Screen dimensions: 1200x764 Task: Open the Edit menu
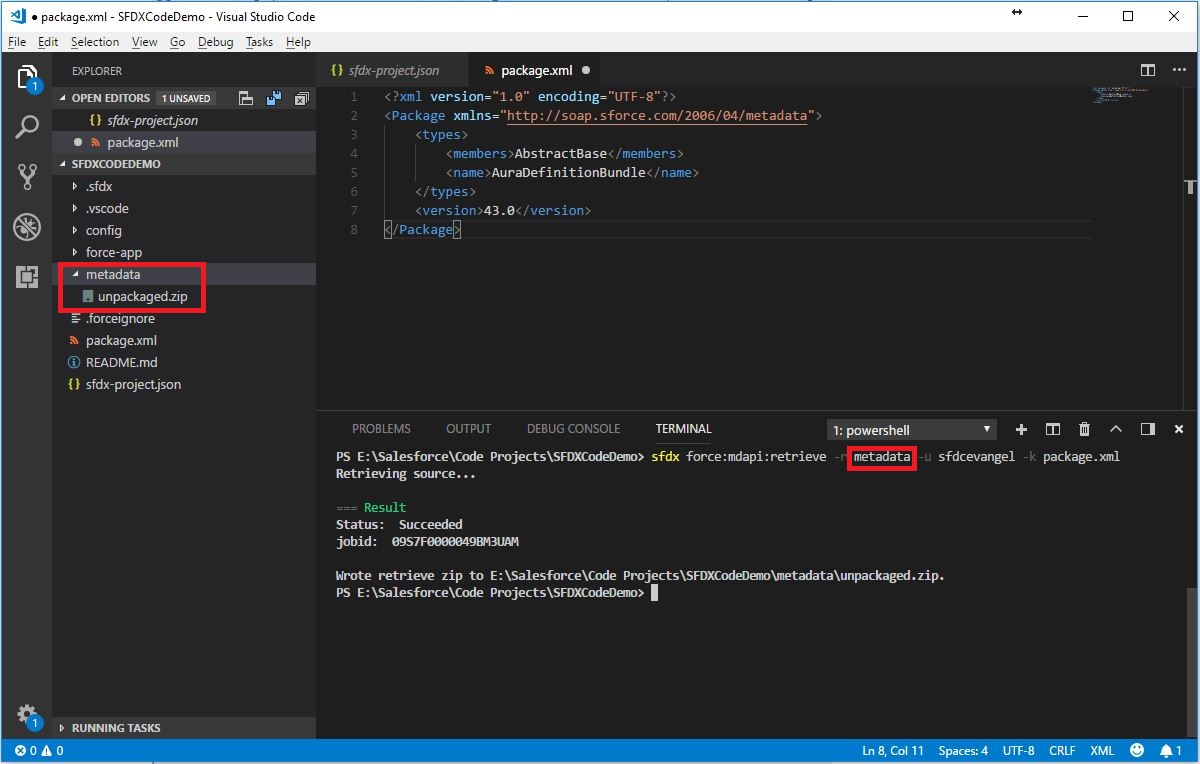[48, 42]
